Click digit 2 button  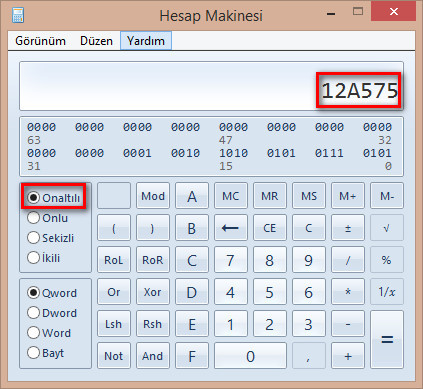pos(270,324)
